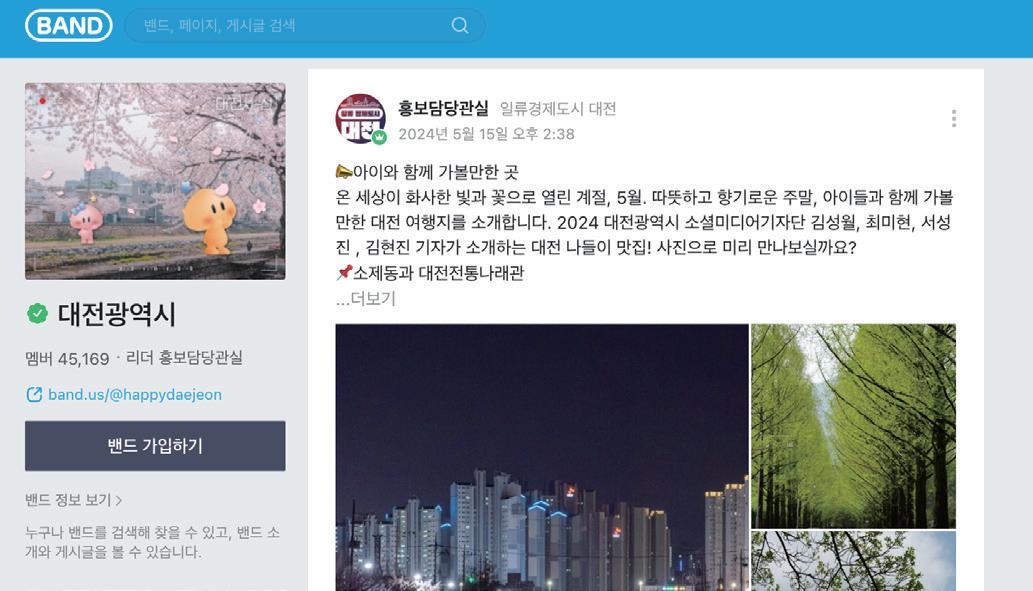Screen dimensions: 1033x591
Task: Open the green tree-lined path photo
Action: [853, 426]
